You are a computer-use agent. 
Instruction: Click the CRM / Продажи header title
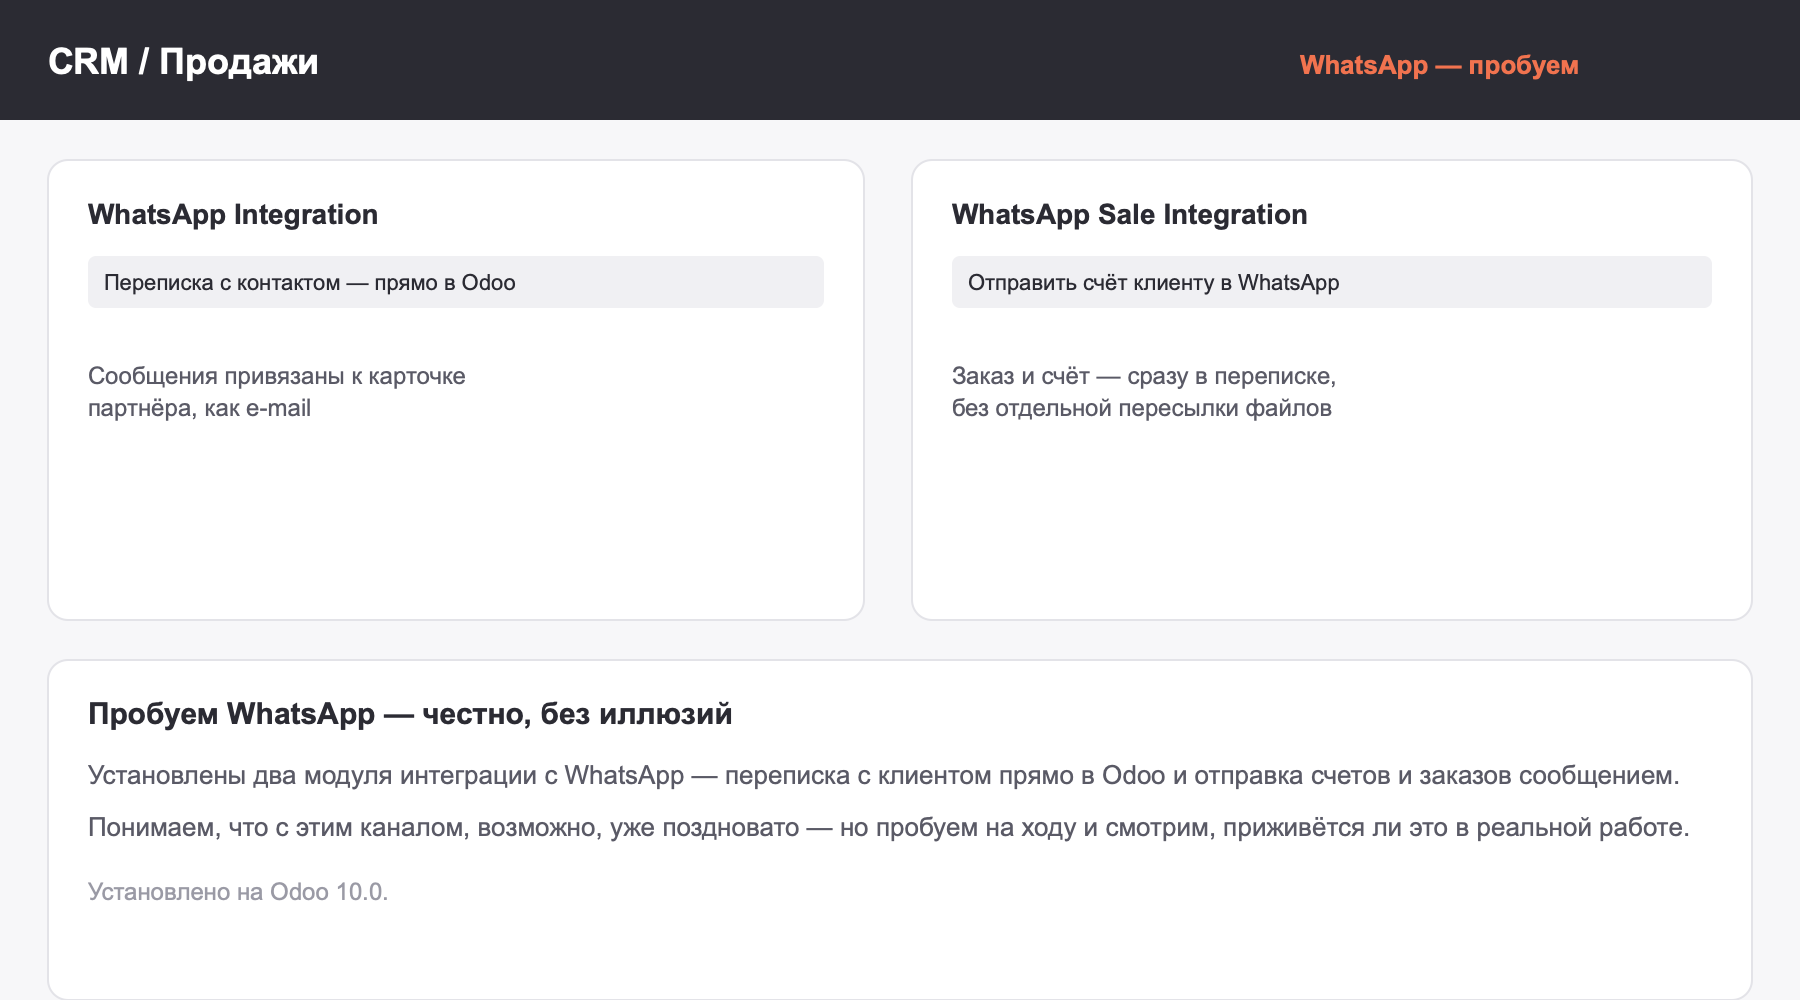[x=183, y=62]
